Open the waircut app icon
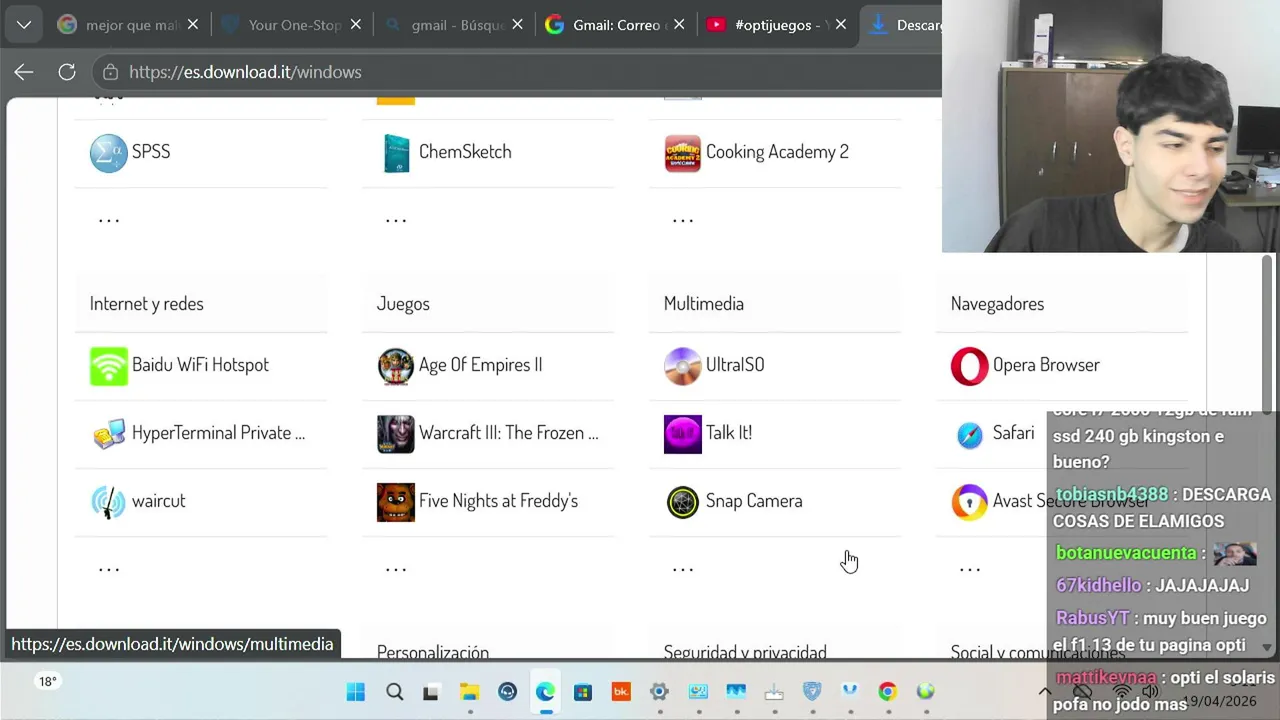Viewport: 1280px width, 720px height. (109, 502)
